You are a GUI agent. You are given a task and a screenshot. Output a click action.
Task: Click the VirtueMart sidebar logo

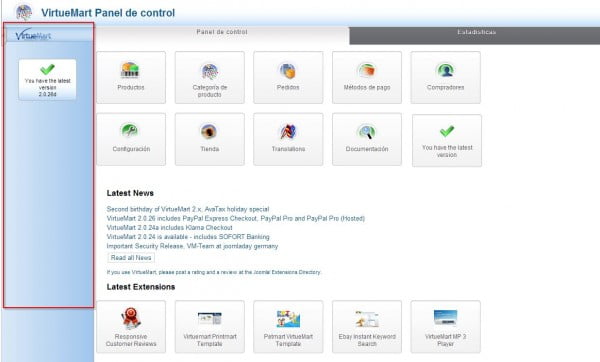[33, 35]
